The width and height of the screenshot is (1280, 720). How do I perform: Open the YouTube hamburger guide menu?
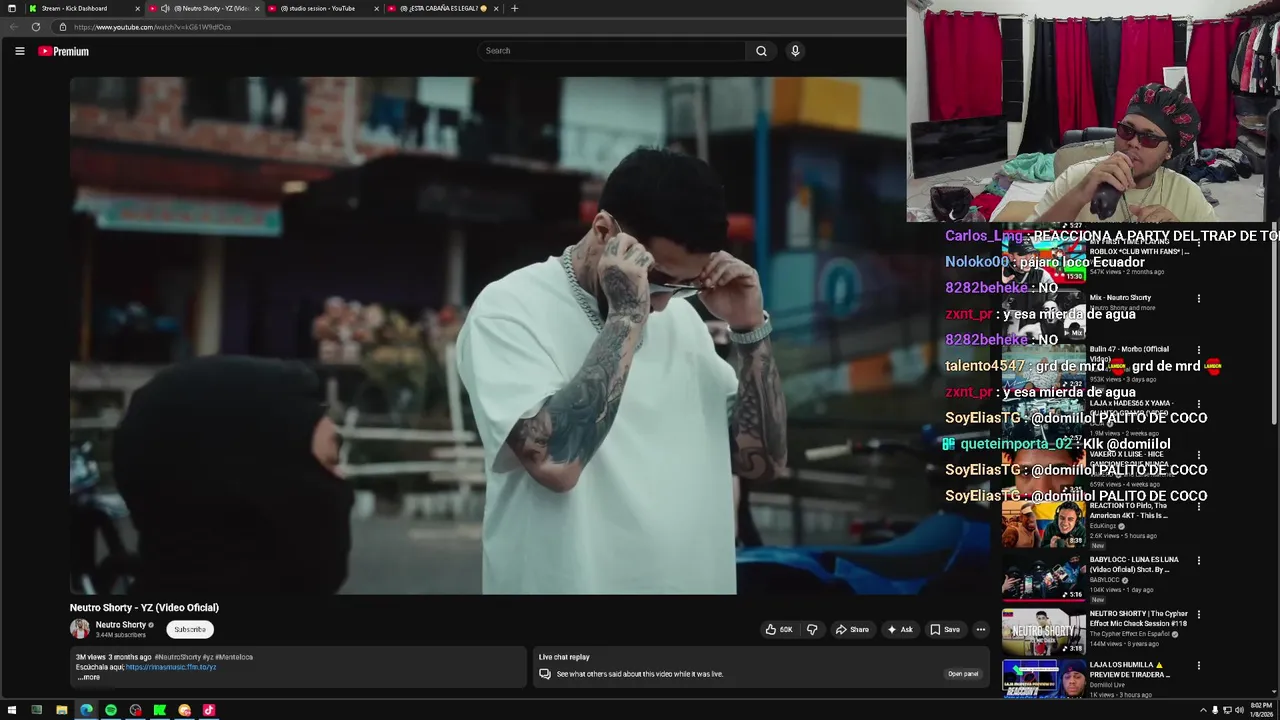point(19,51)
